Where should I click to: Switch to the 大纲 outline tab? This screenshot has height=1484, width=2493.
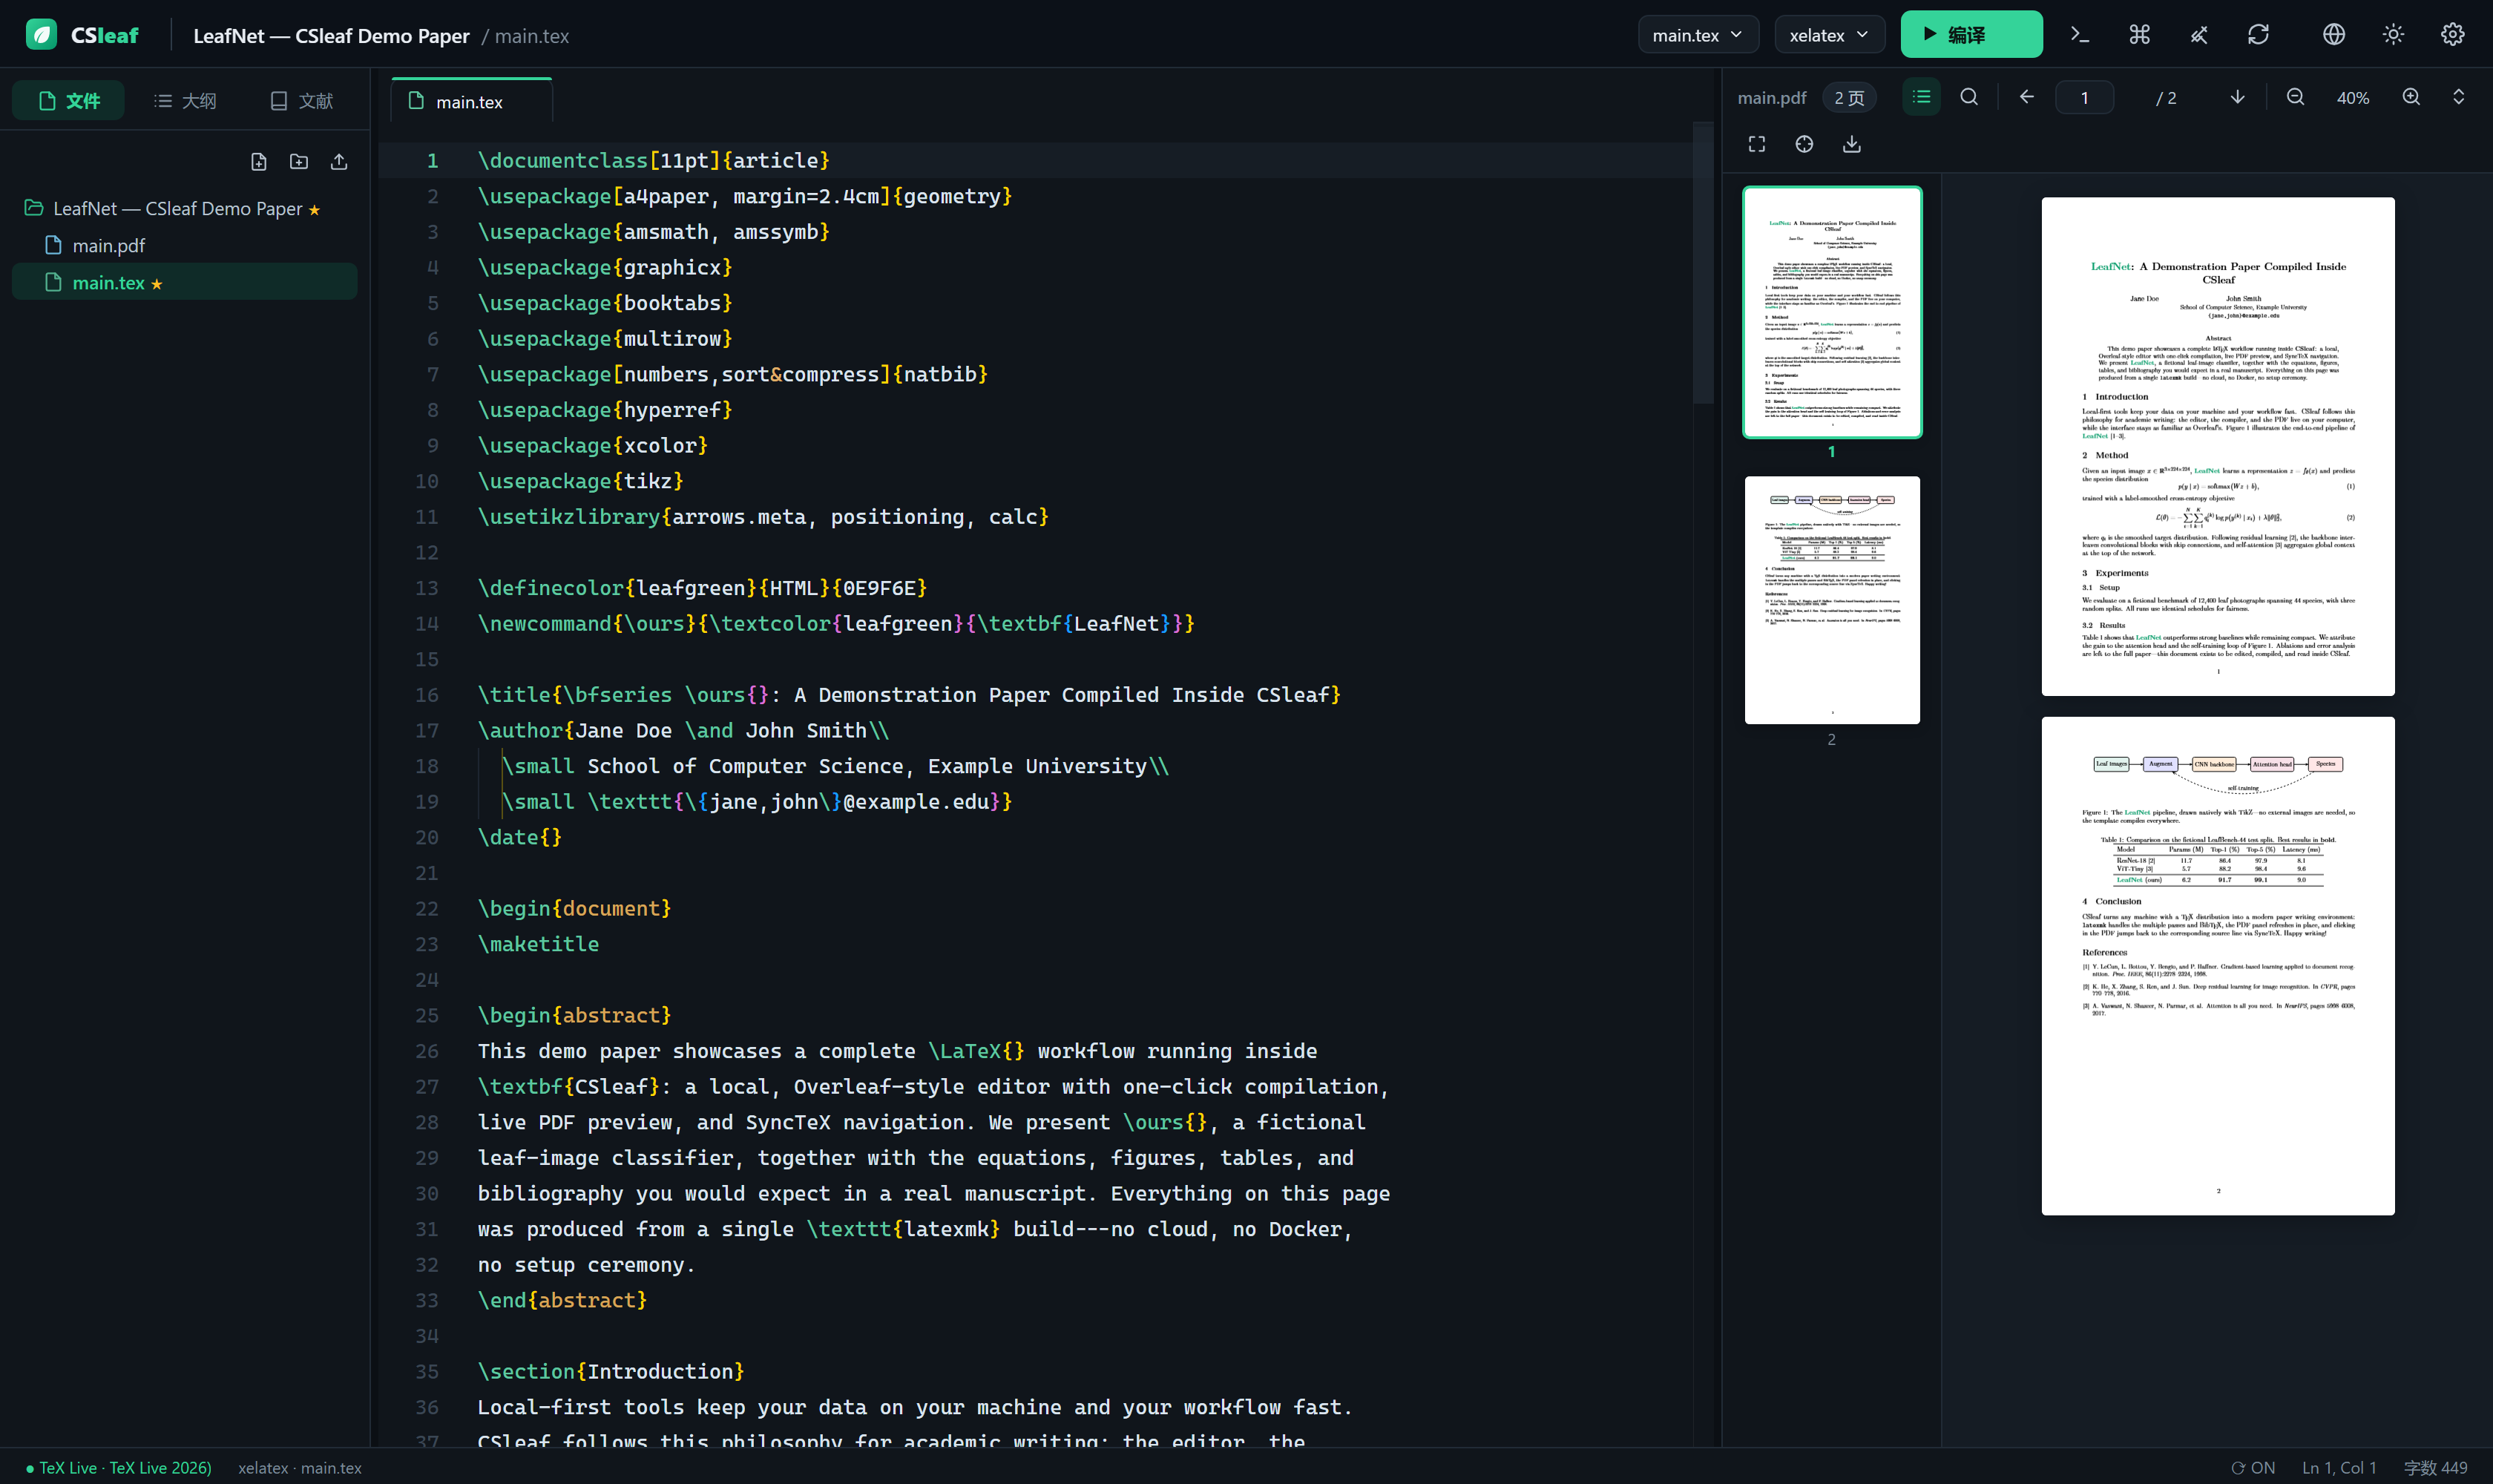185,101
